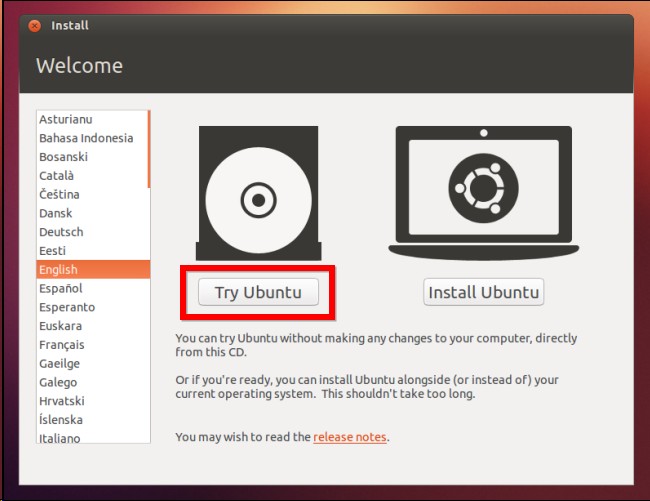This screenshot has width=650, height=501.
Task: Open the release notes link
Action: (349, 437)
